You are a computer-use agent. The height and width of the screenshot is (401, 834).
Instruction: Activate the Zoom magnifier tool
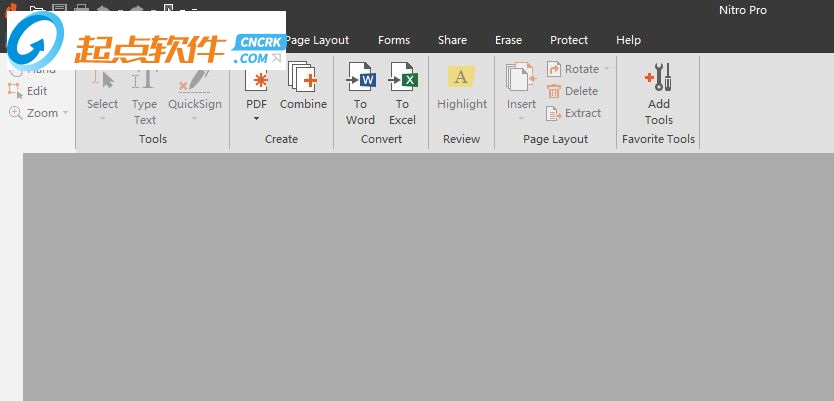(x=34, y=113)
